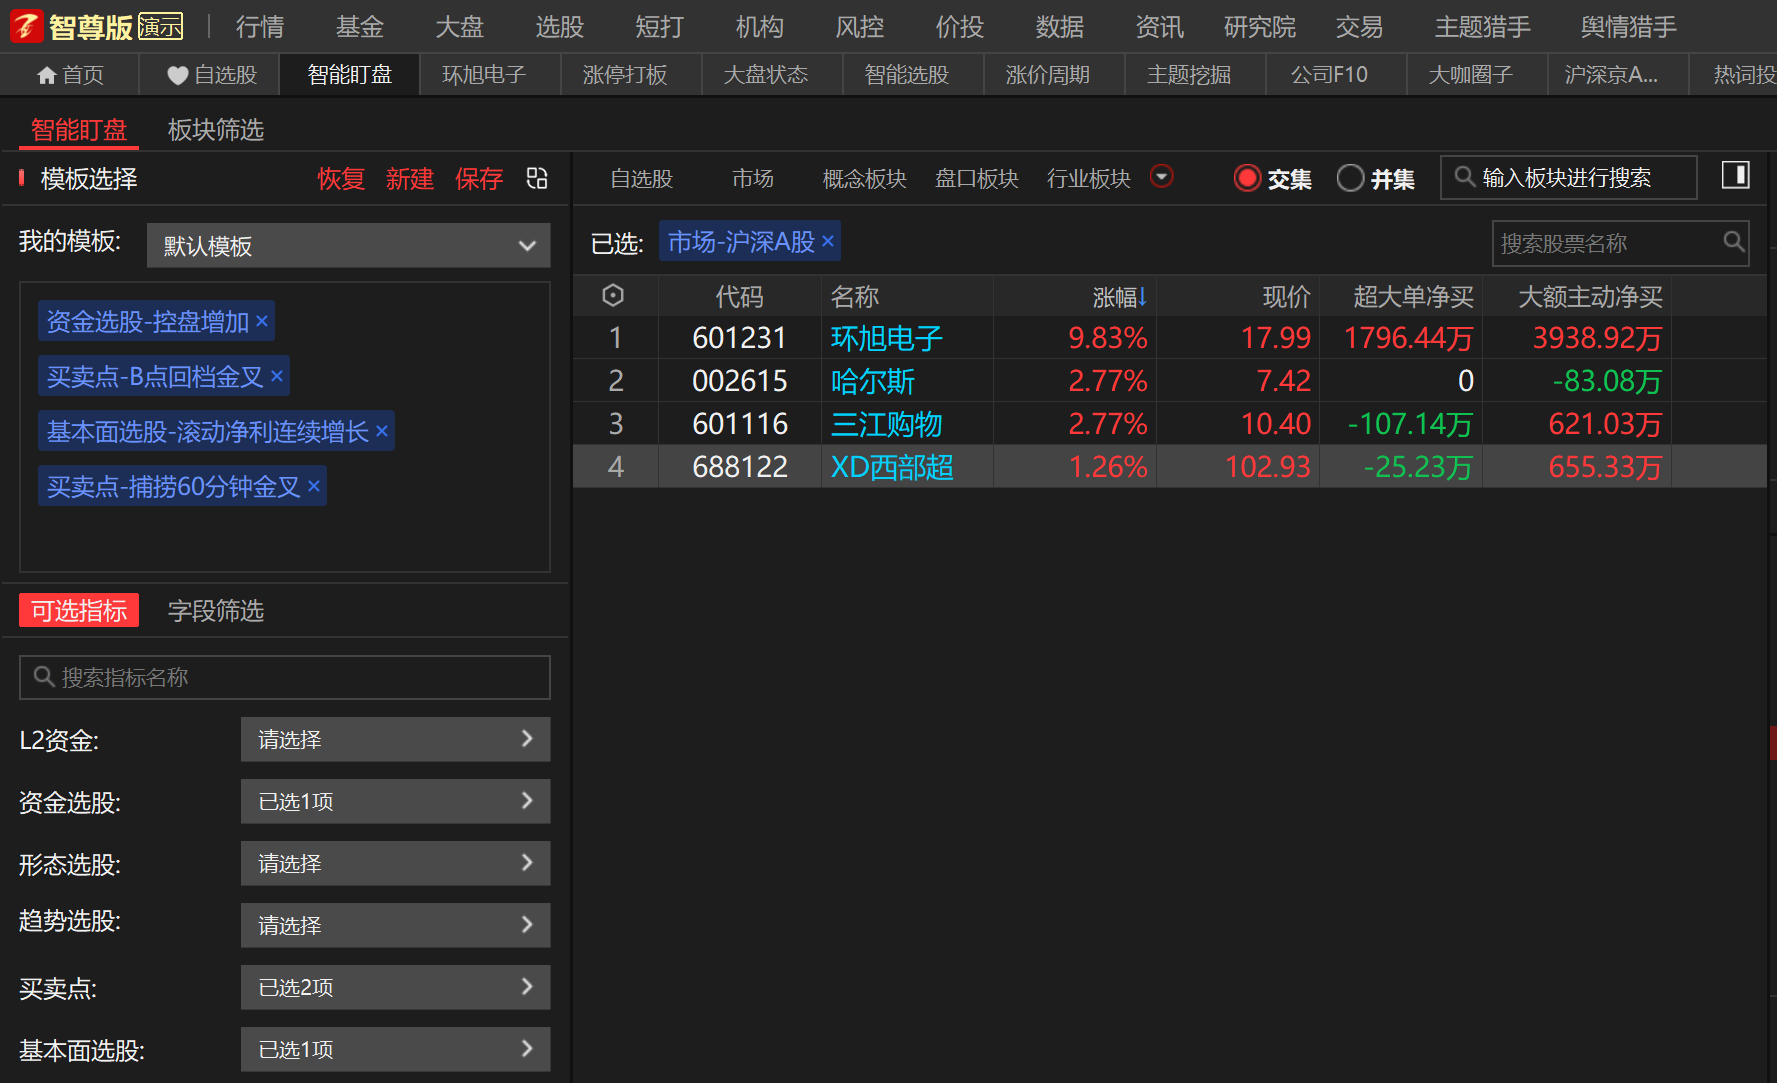
Task: Click code cell 002615
Action: point(740,381)
